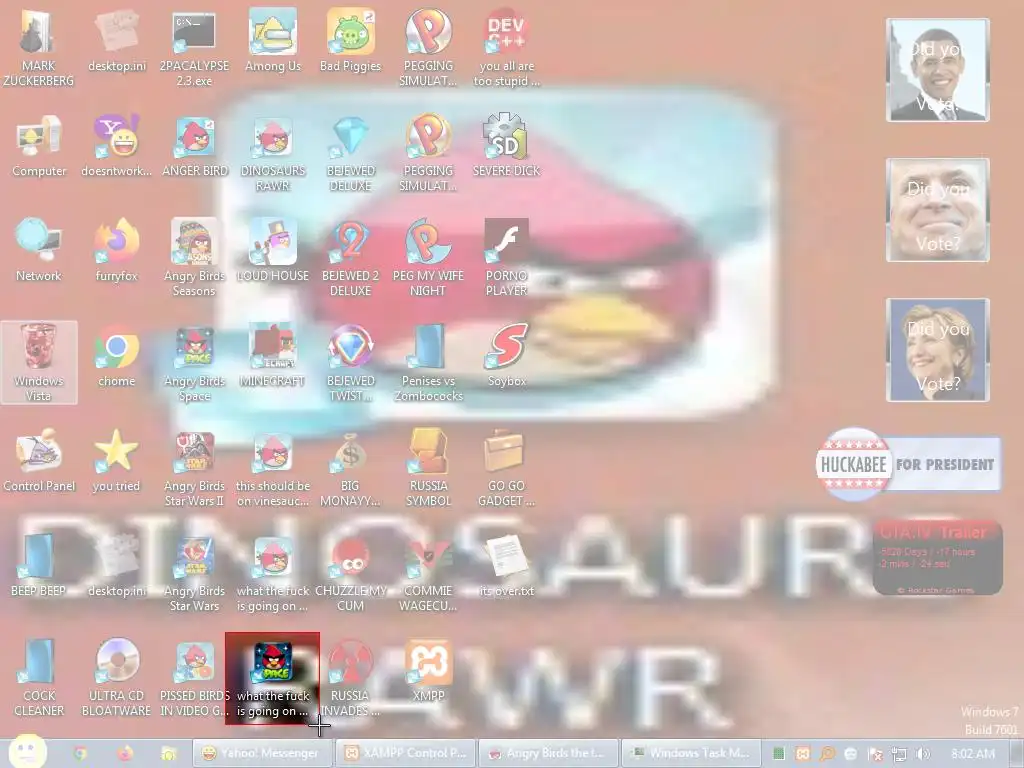Click the 'Did you Vote?' gadget showing a woman

point(938,350)
